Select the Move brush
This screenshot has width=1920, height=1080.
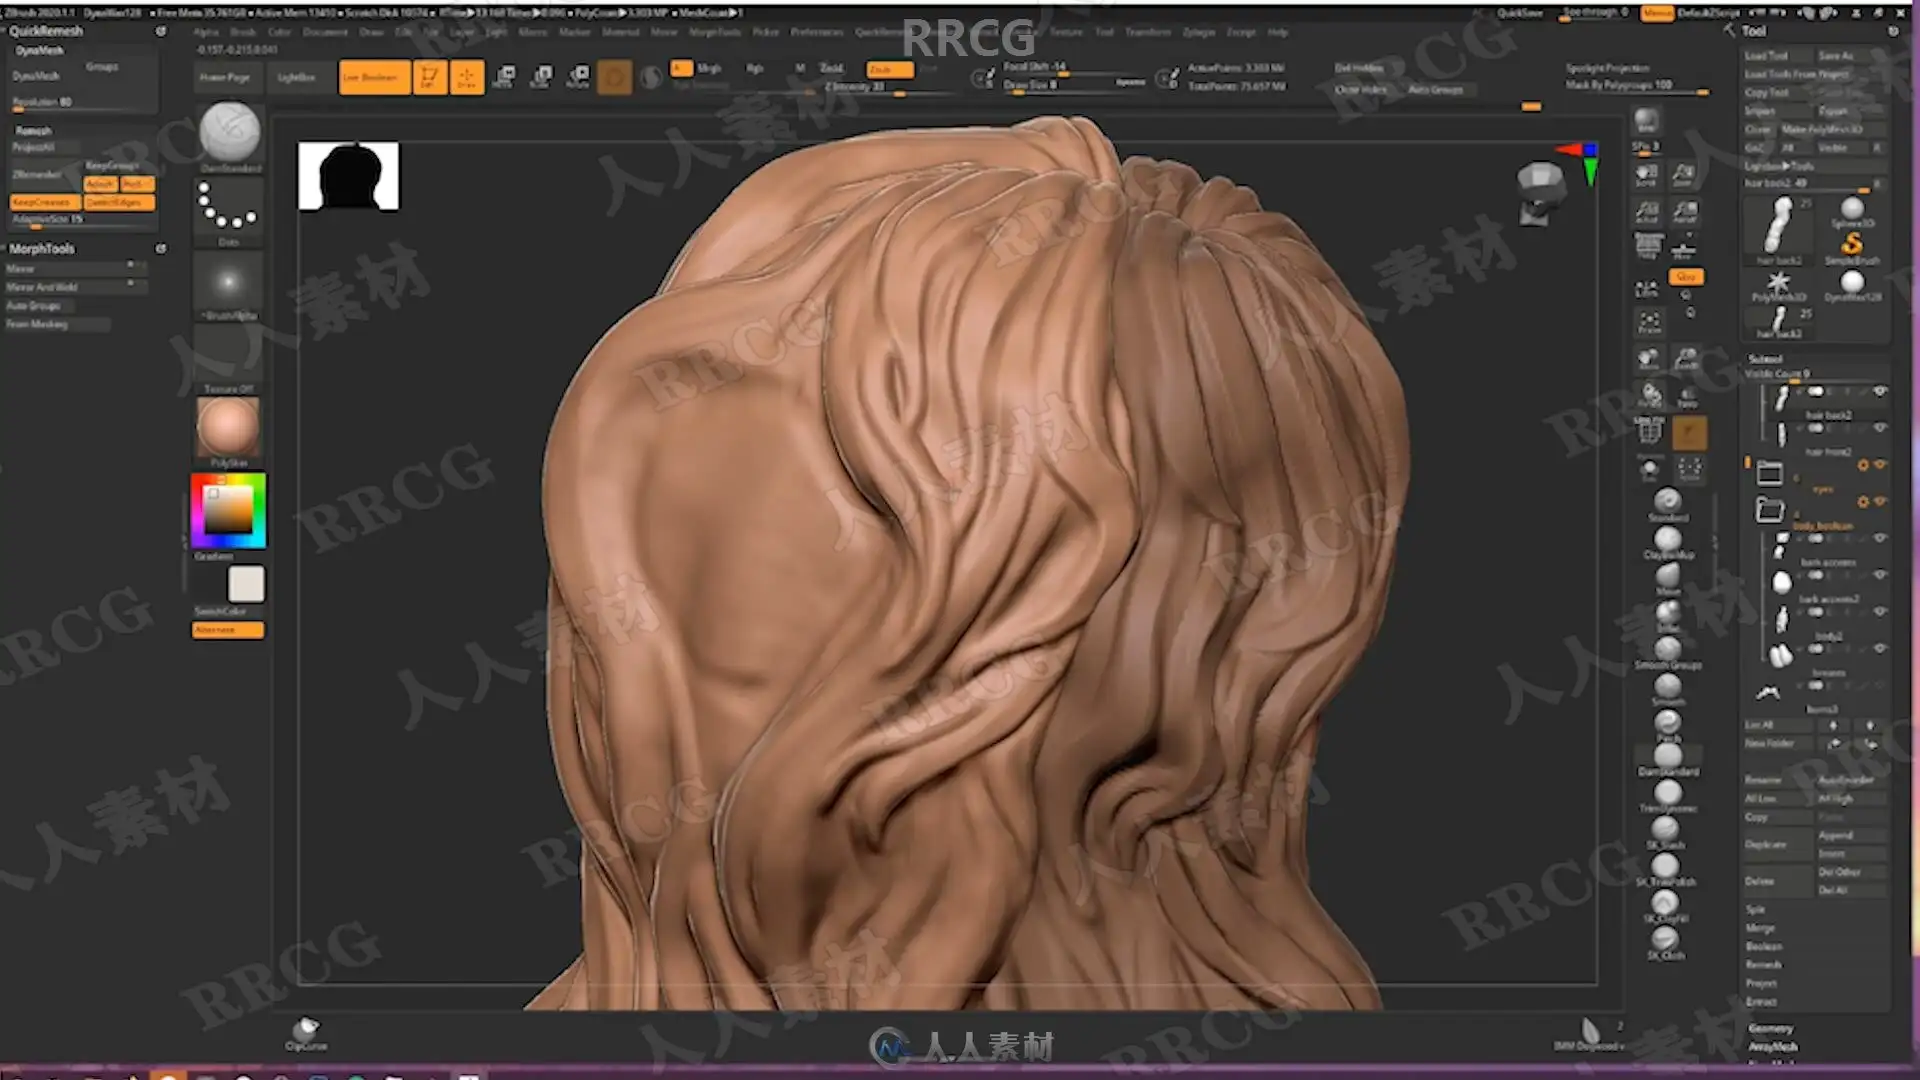click(1667, 578)
